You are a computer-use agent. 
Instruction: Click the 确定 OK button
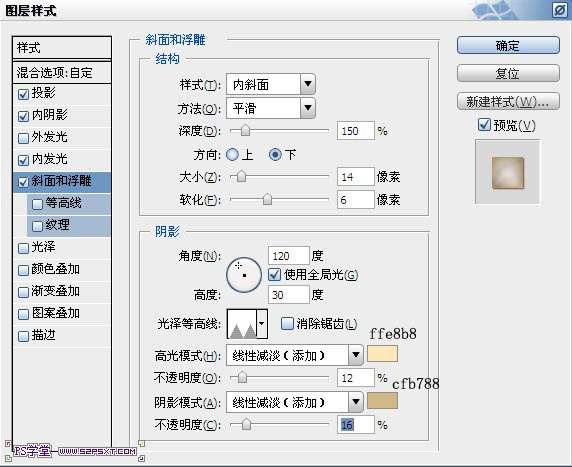[508, 45]
